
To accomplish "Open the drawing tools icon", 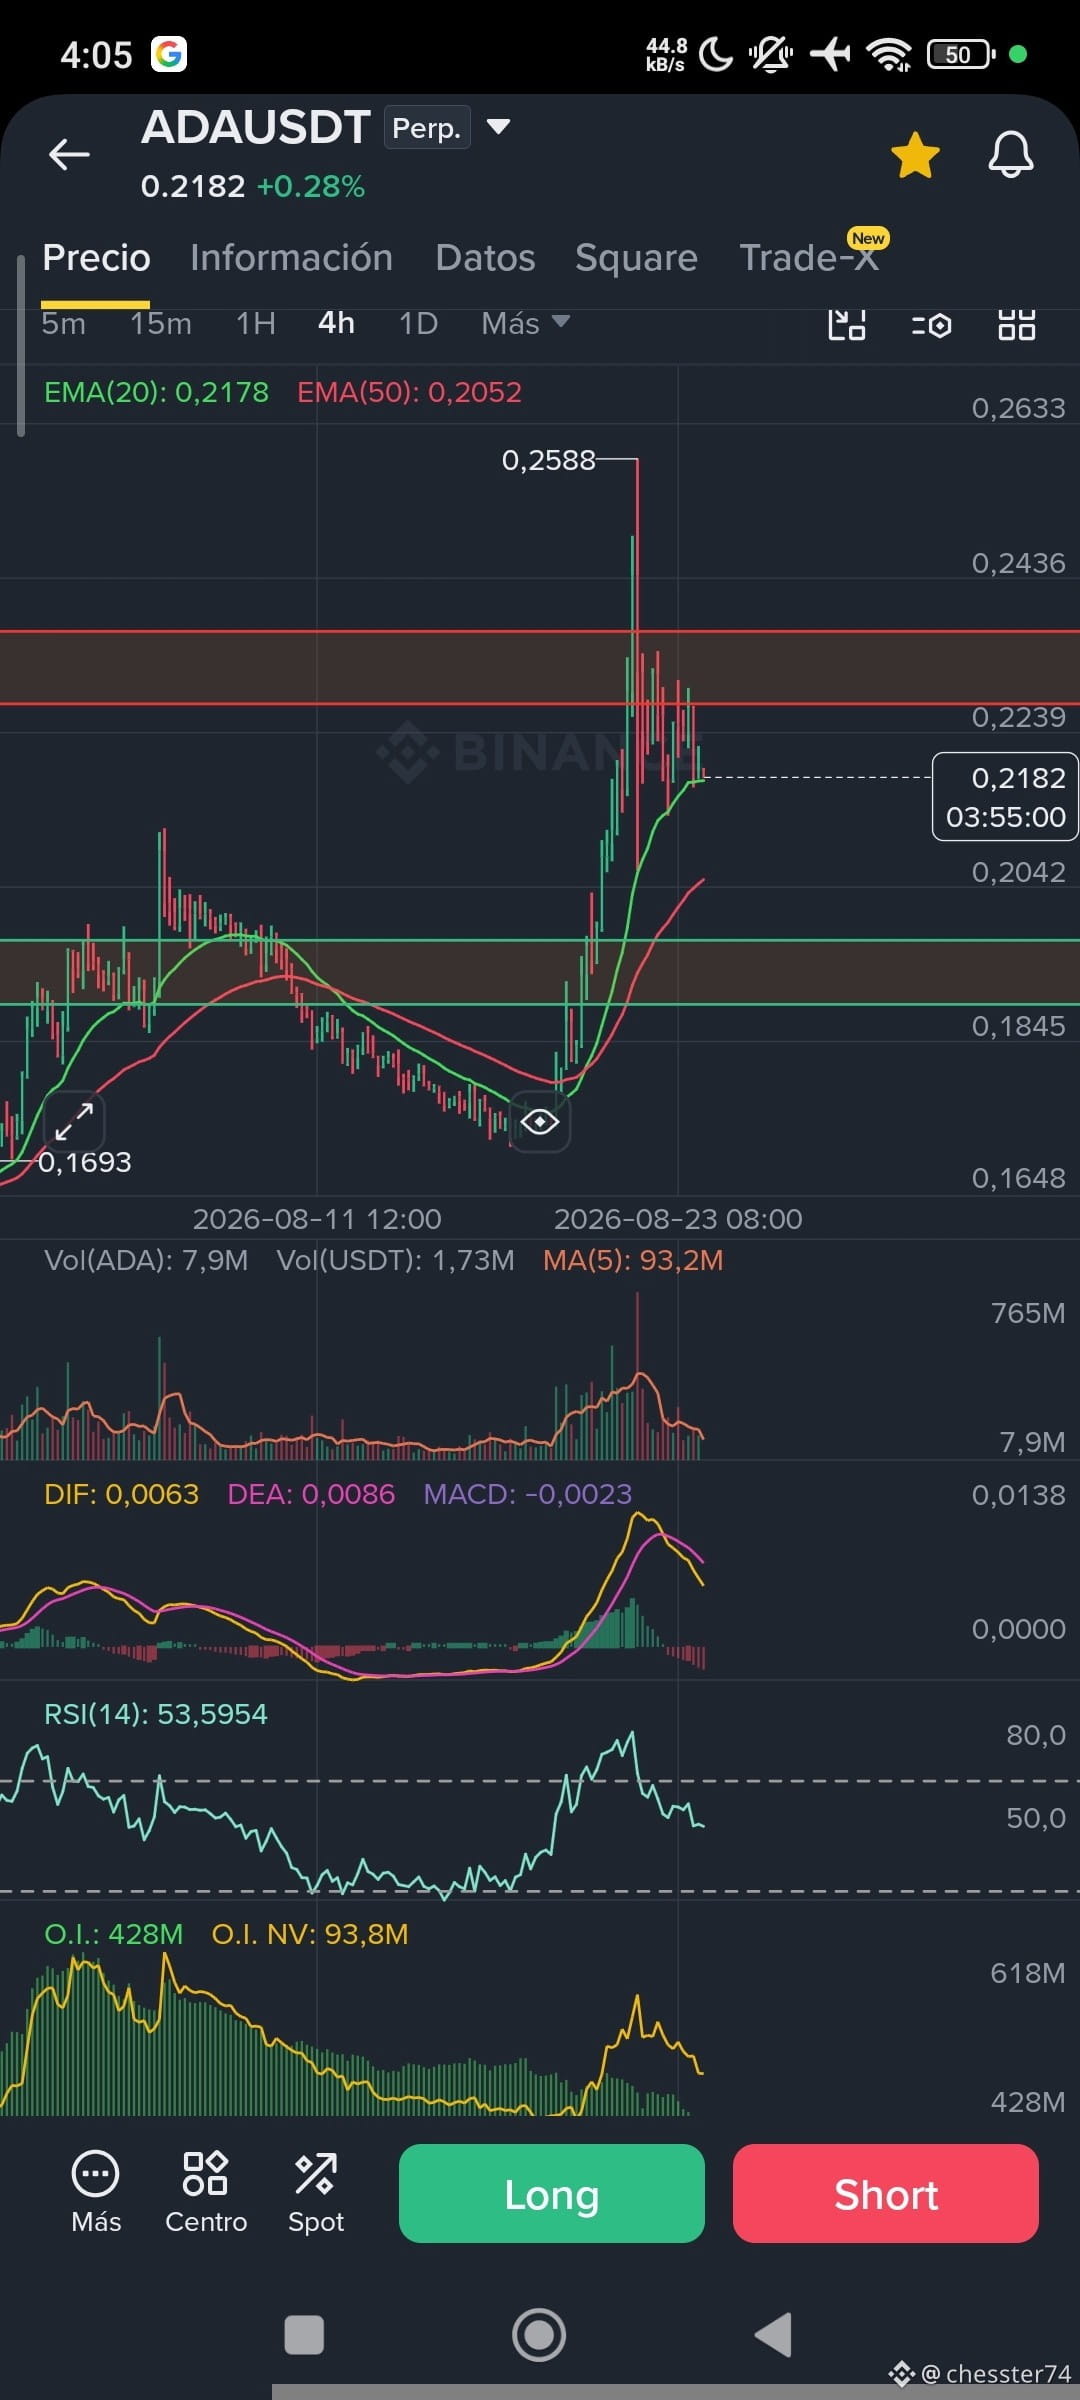I will coord(847,325).
